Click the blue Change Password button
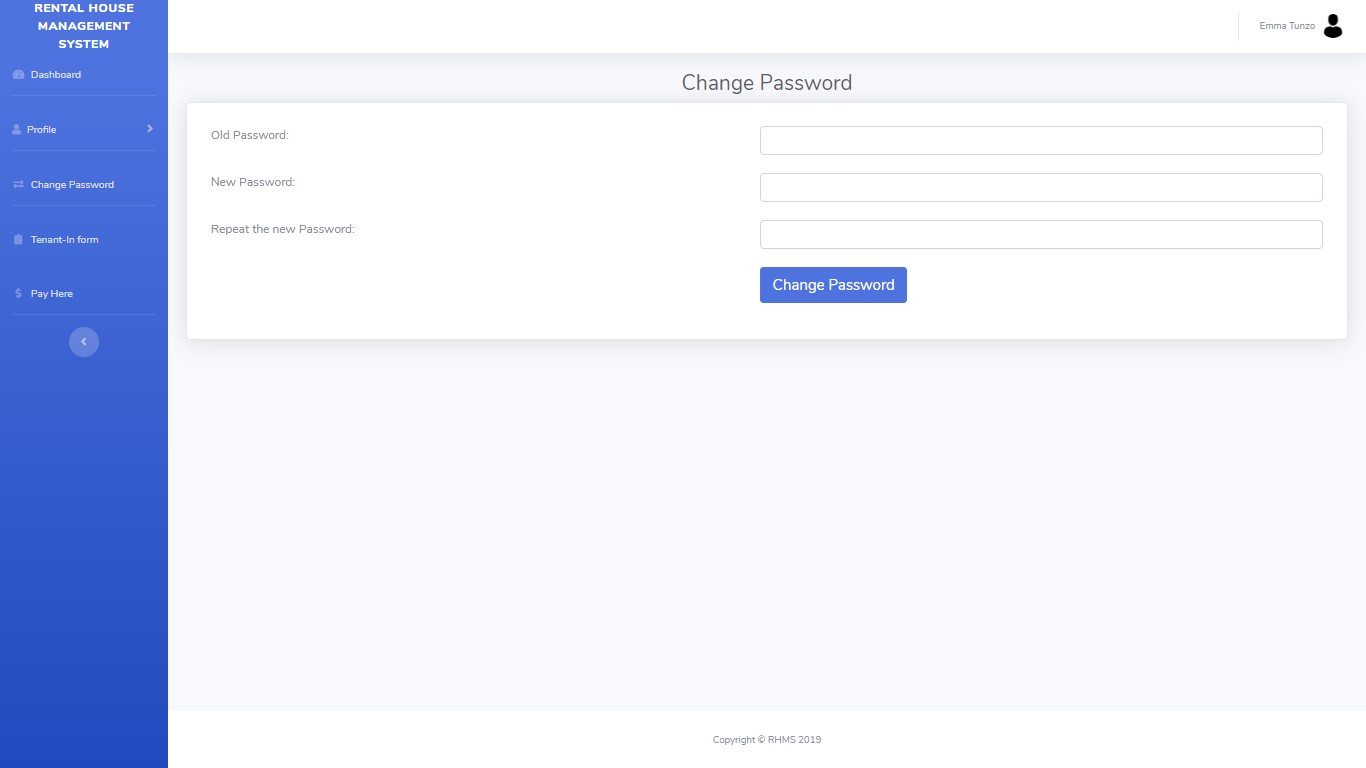 tap(833, 285)
